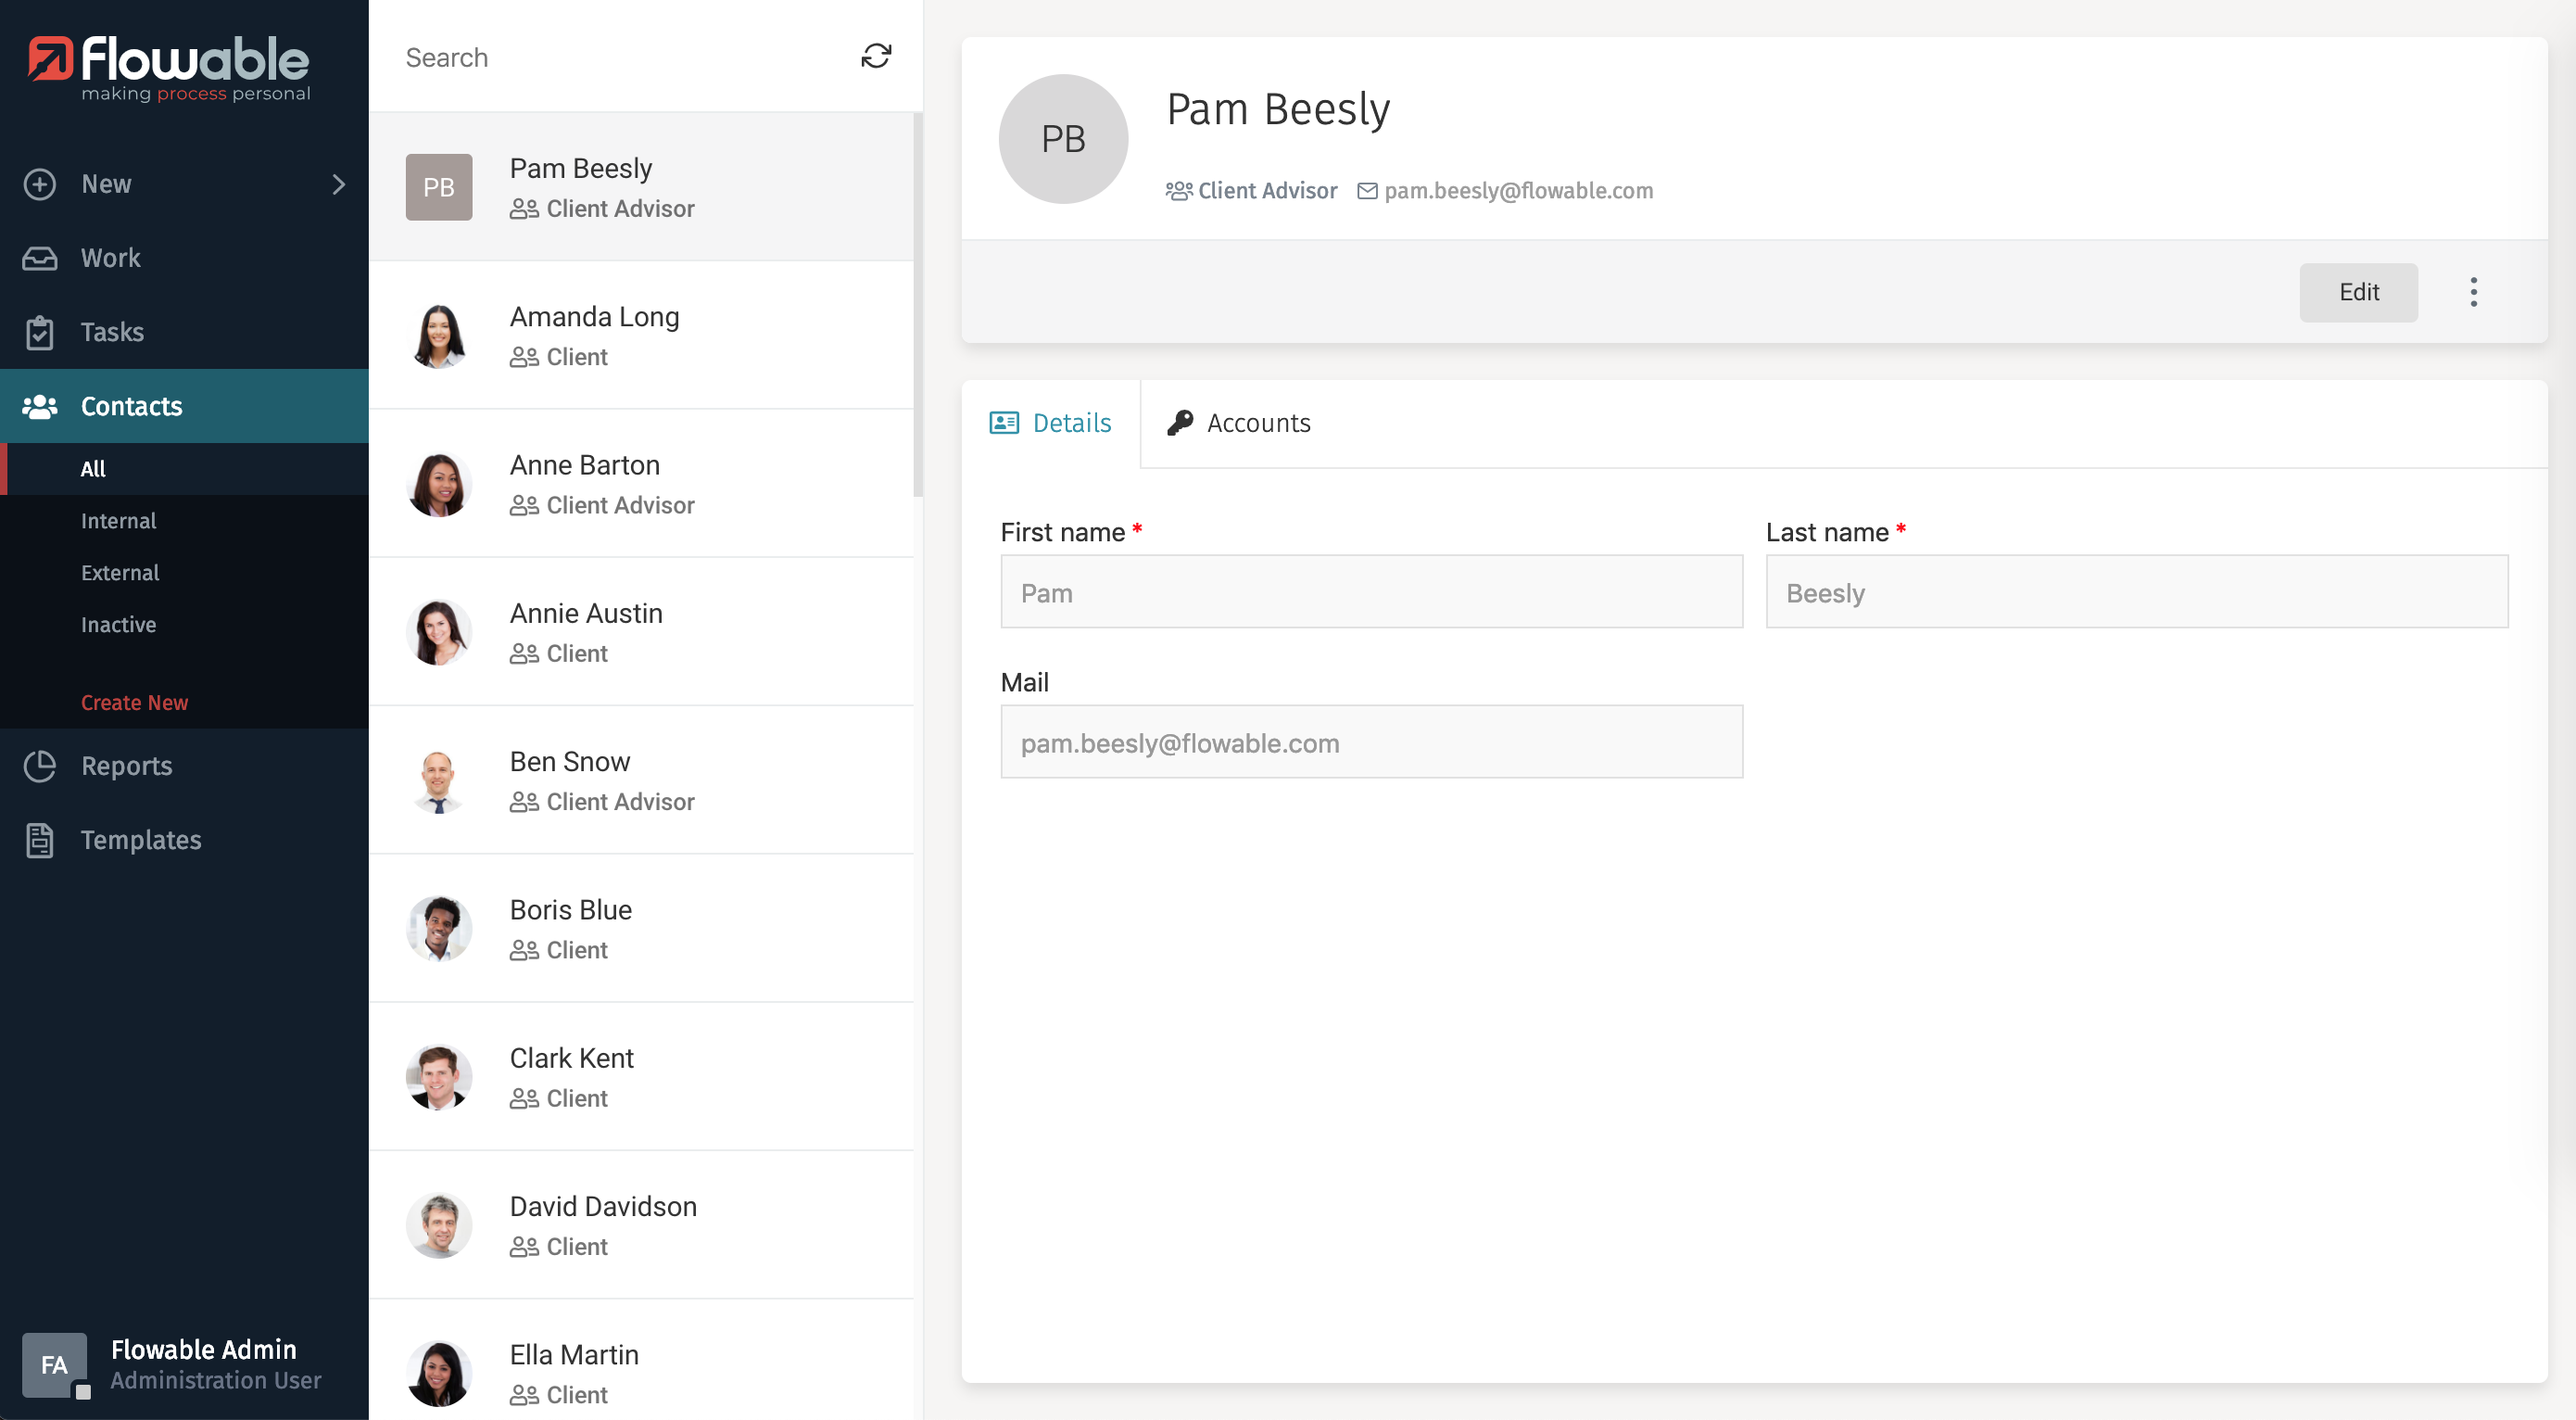Viewport: 2576px width, 1420px height.
Task: Open the Work inbox icon
Action: pos(39,258)
